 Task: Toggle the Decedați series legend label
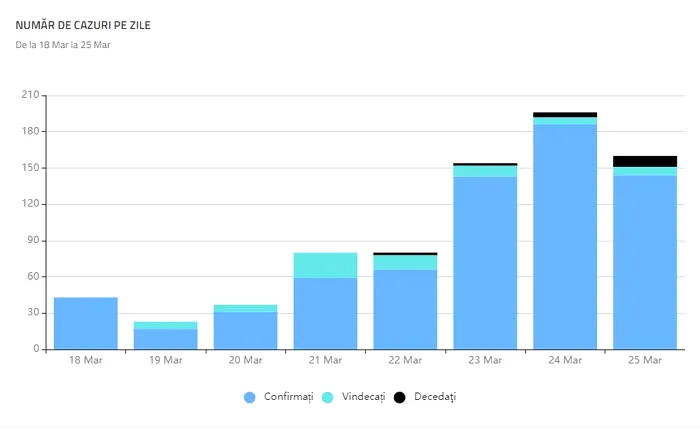click(x=434, y=397)
